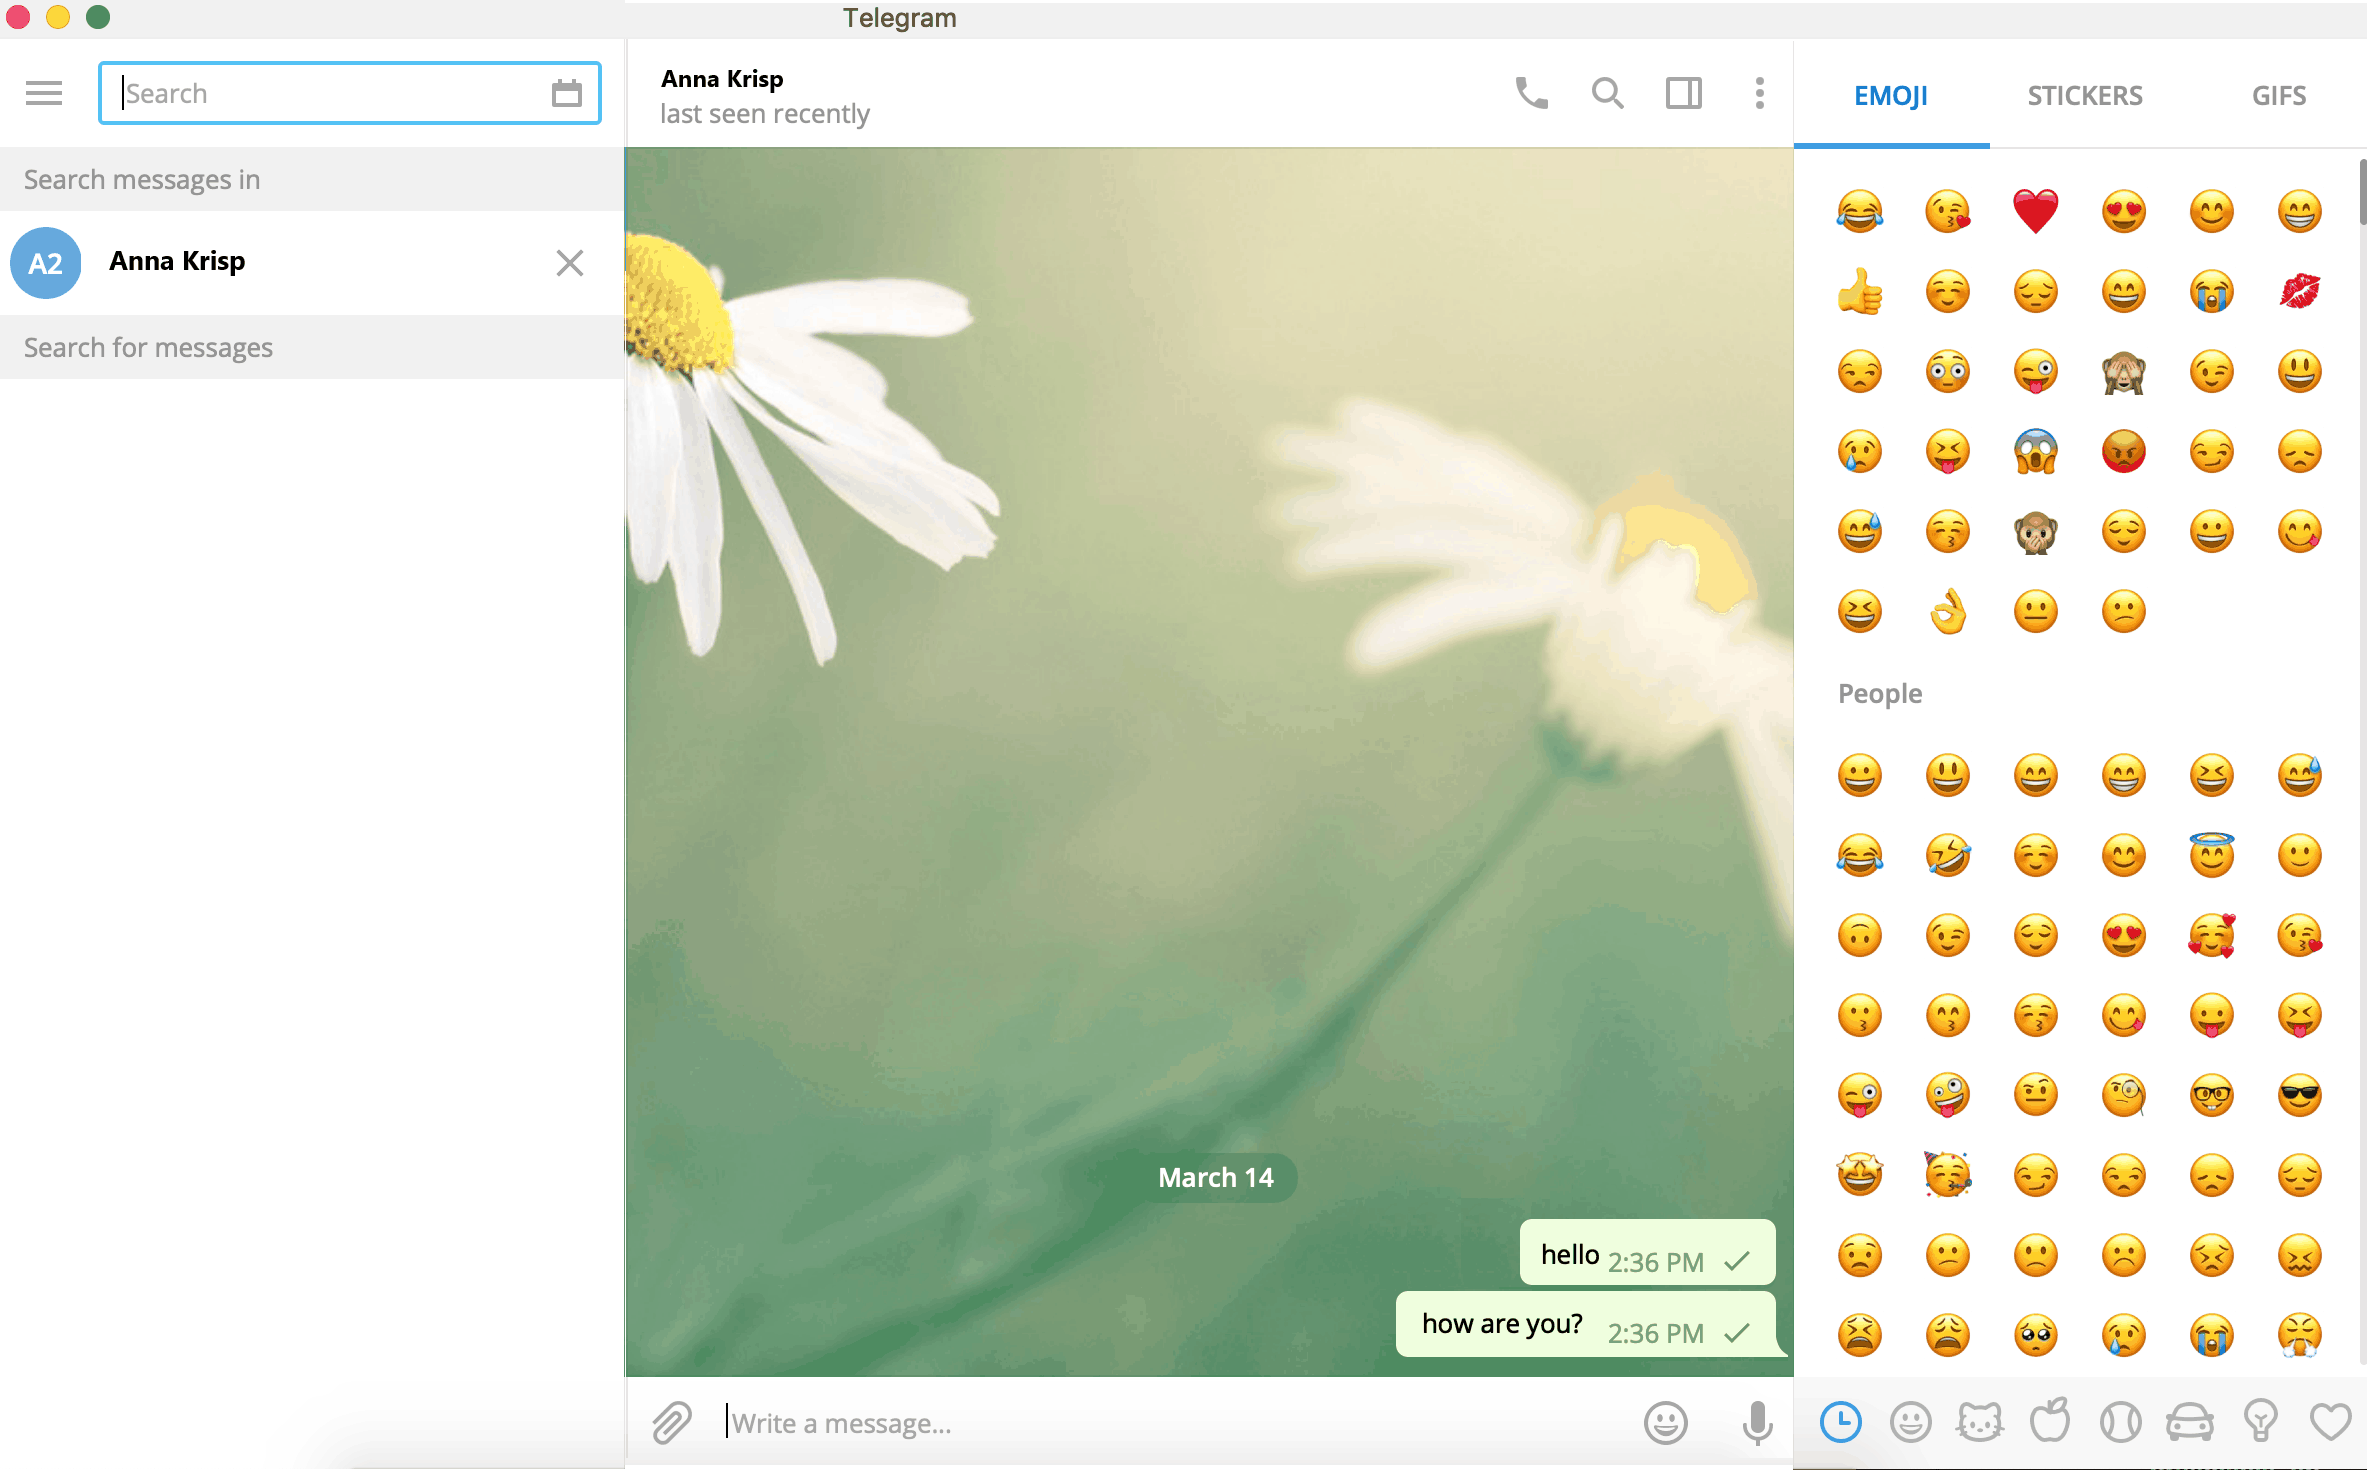This screenshot has width=2367, height=1471.
Task: Insert the steam-from-nose face emoji
Action: tap(2299, 1335)
